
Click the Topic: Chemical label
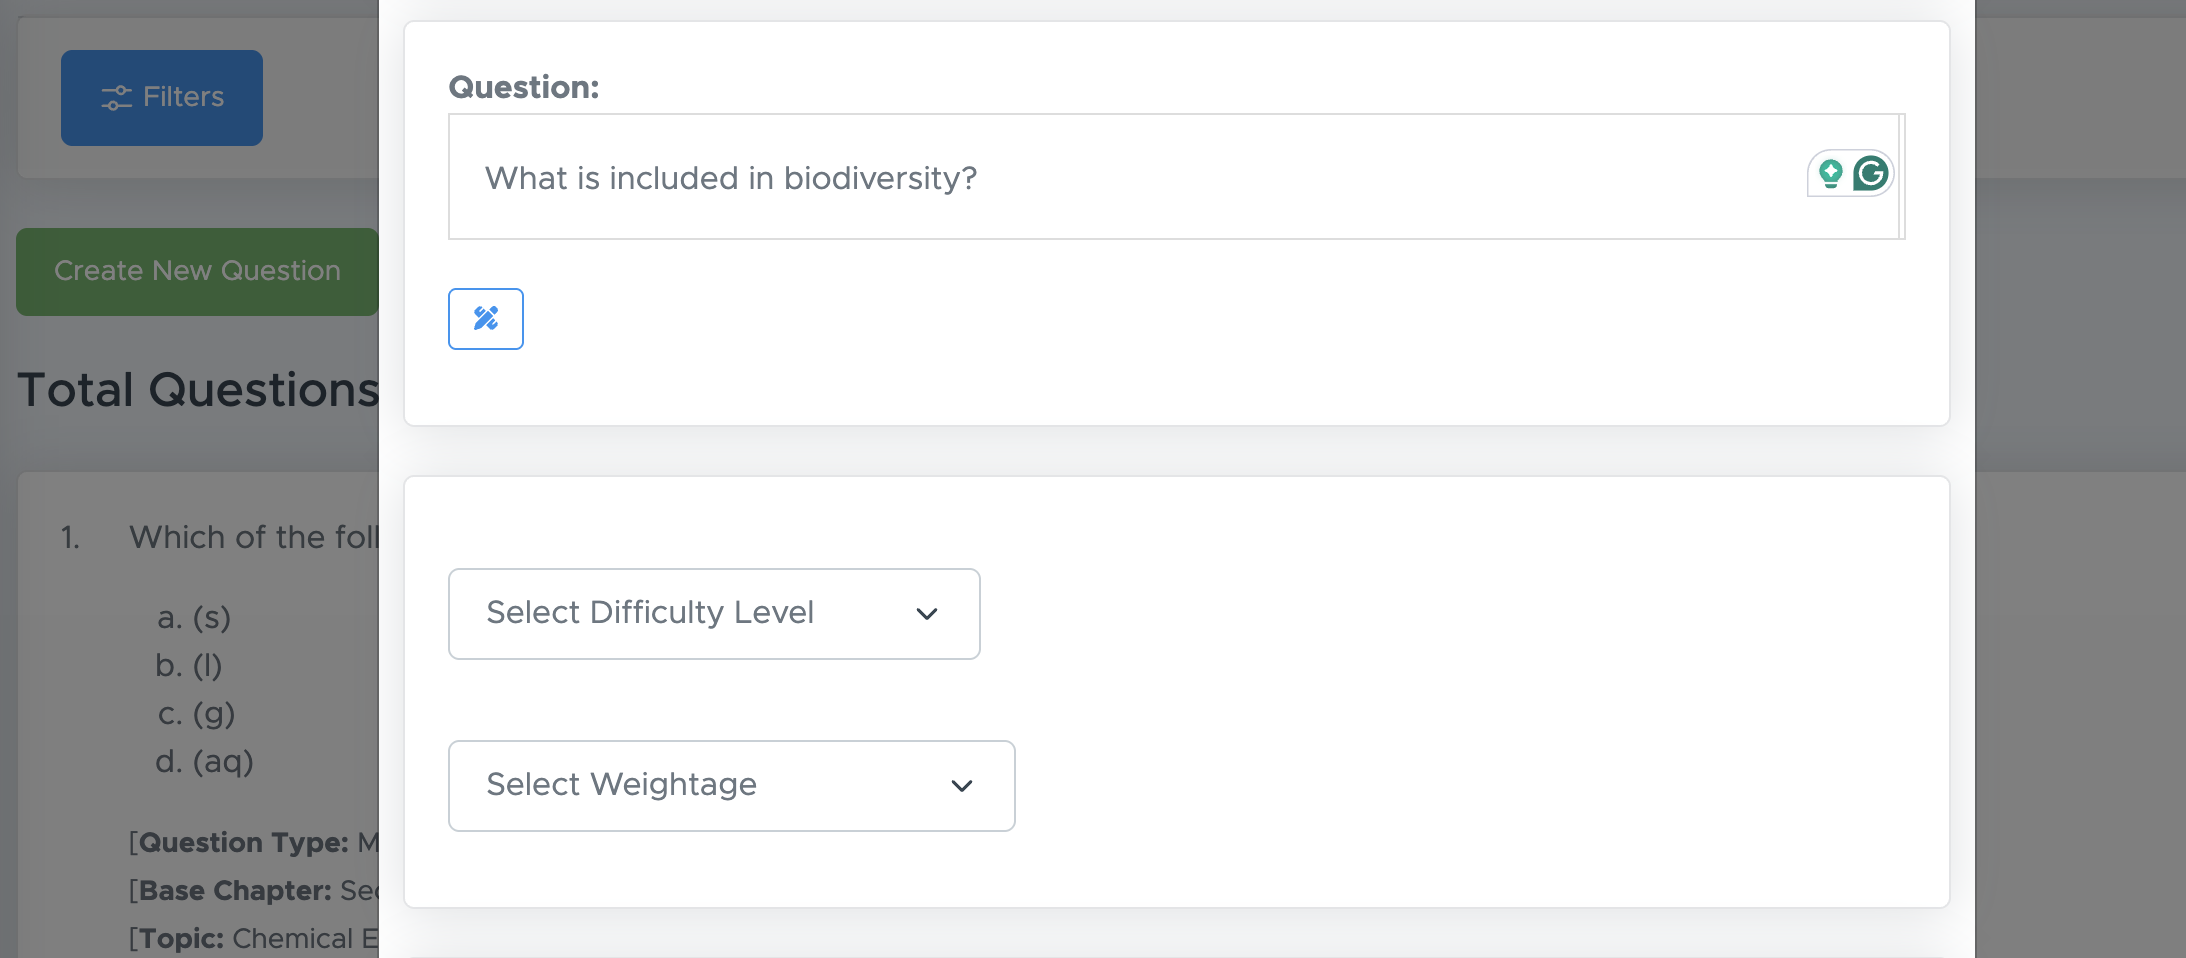[x=252, y=939]
